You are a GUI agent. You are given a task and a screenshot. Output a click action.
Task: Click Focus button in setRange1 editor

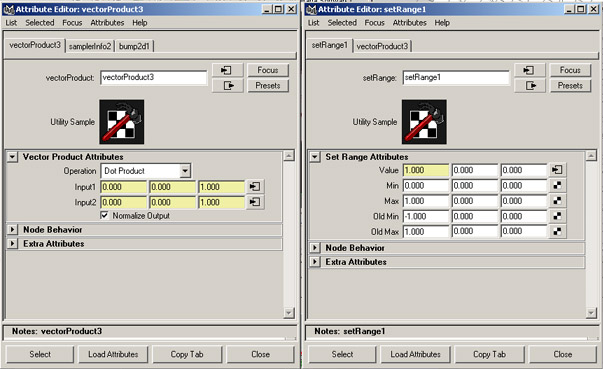coord(570,70)
